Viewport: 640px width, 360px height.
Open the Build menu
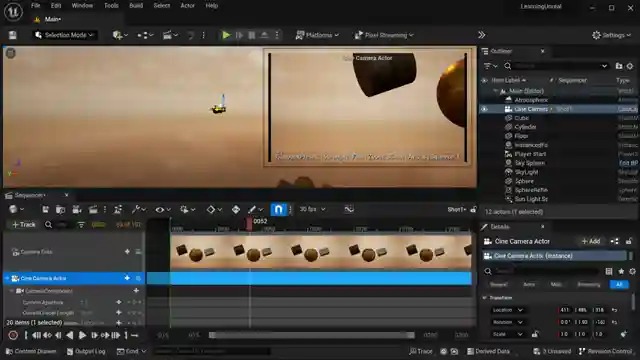point(136,6)
